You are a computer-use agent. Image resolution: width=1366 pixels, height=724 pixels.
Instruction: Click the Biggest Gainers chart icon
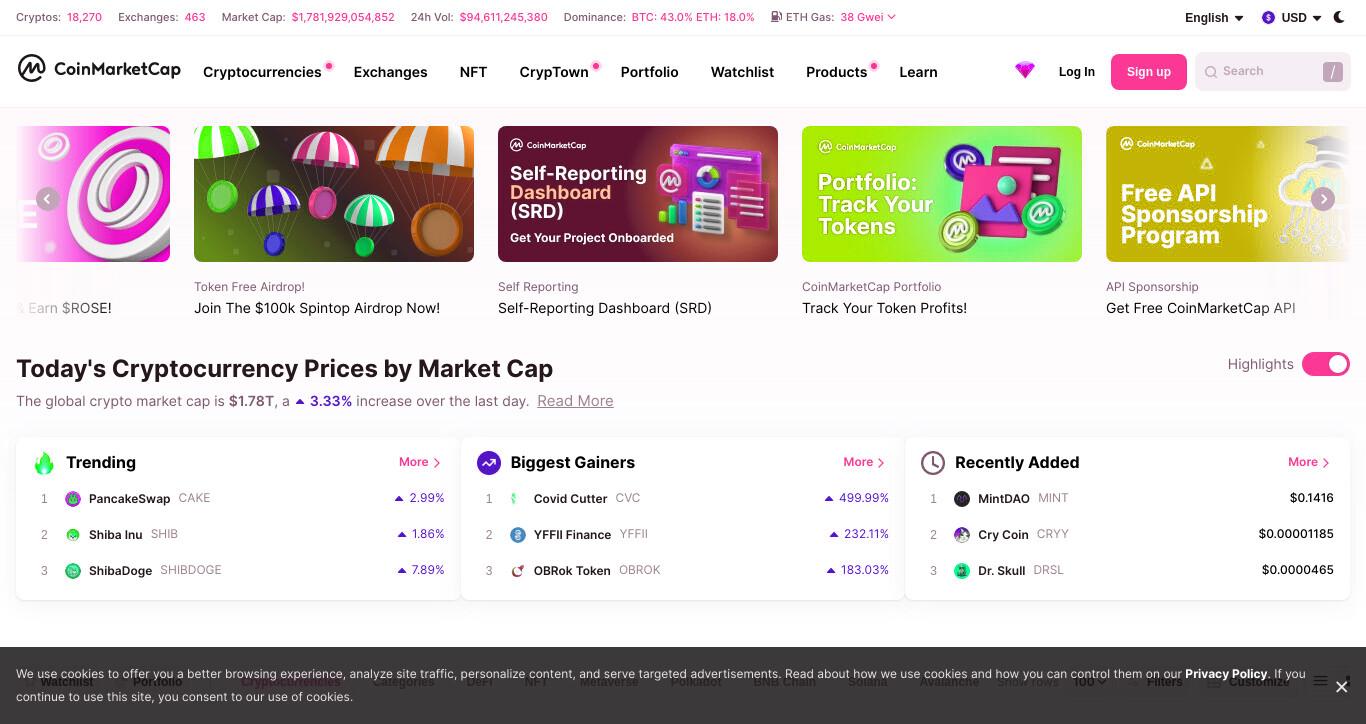[489, 462]
